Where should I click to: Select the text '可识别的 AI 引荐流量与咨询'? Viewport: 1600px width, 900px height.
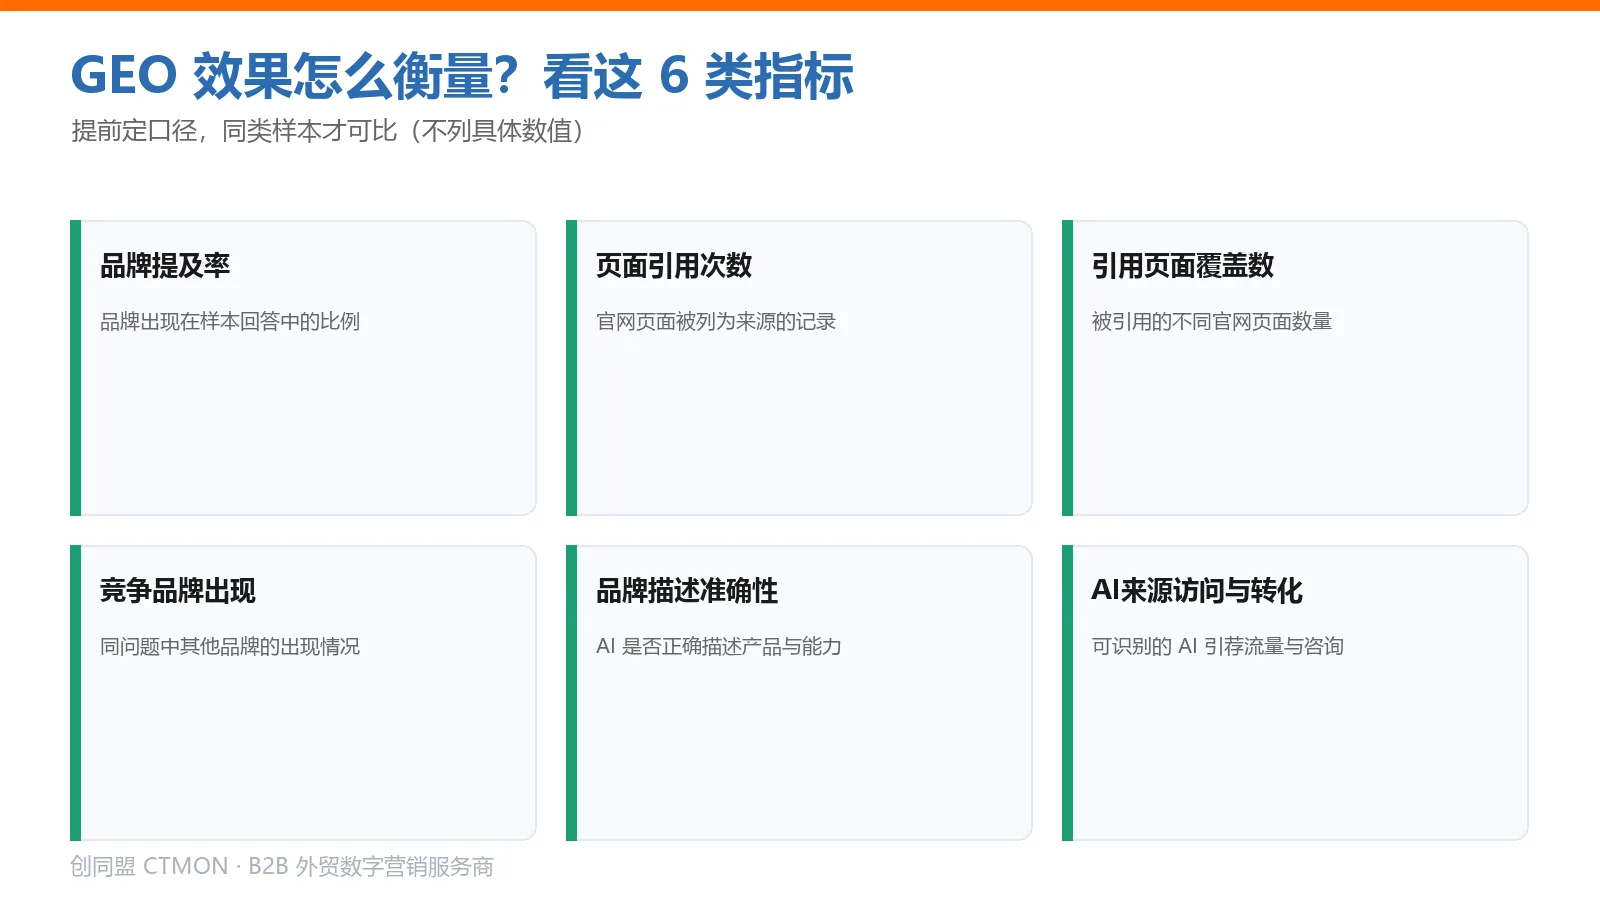[x=1218, y=647]
